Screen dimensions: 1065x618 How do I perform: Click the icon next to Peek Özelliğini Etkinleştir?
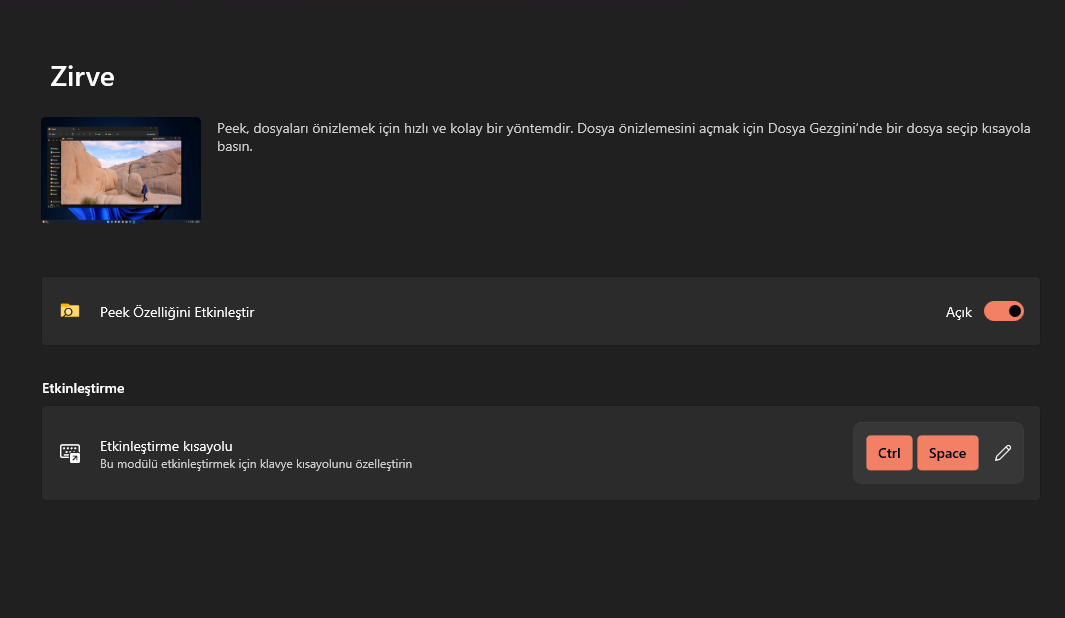coord(69,311)
